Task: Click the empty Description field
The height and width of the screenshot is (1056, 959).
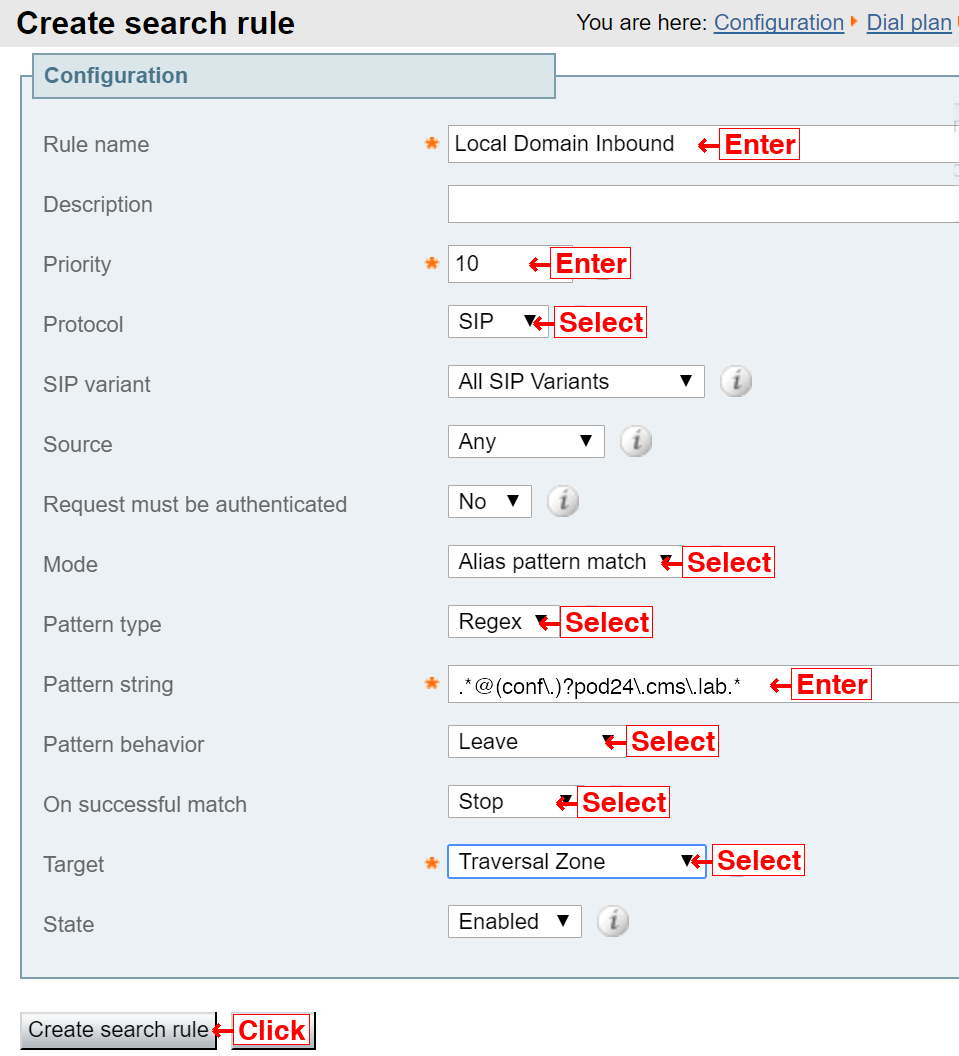Action: [x=704, y=204]
